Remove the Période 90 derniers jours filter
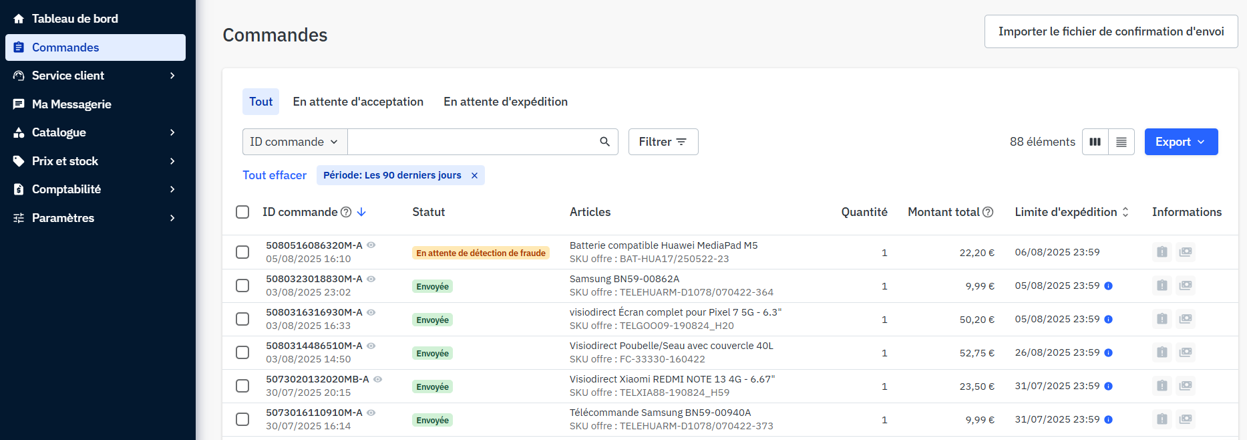Screen dimensions: 1247x440 pyautogui.click(x=475, y=176)
